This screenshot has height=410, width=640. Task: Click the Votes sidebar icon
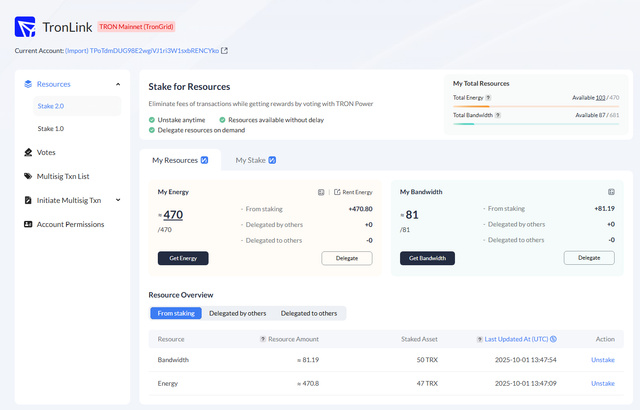(x=27, y=152)
